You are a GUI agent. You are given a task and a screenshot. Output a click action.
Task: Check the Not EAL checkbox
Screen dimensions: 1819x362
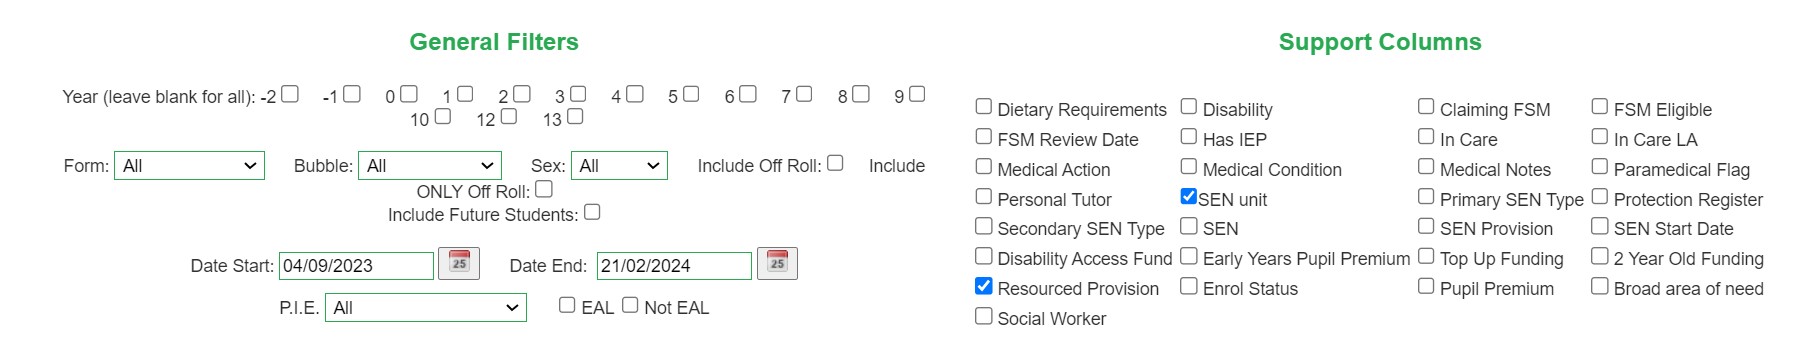630,305
